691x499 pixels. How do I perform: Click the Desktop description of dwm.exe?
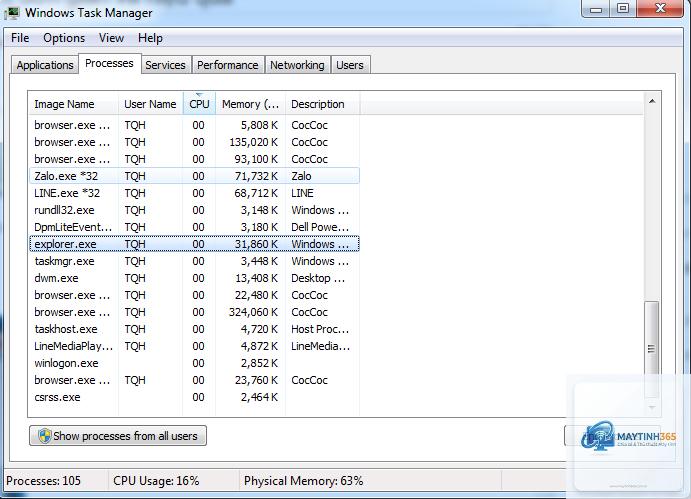(x=318, y=278)
